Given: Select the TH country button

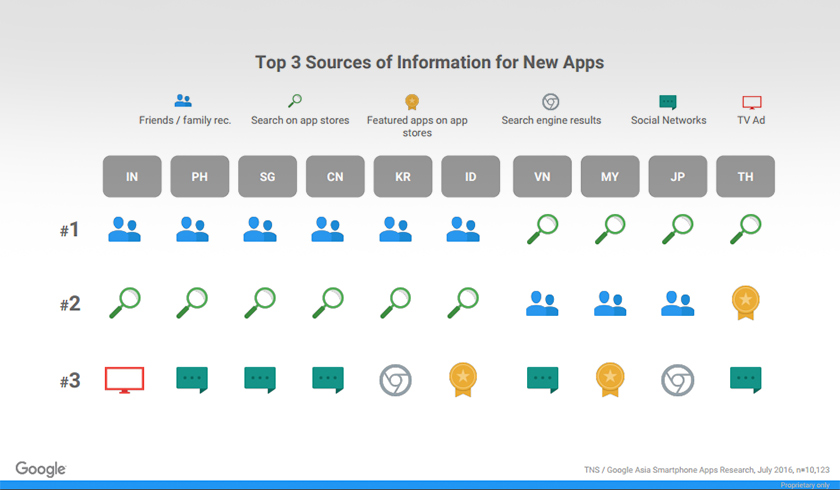Looking at the screenshot, I should click(745, 177).
